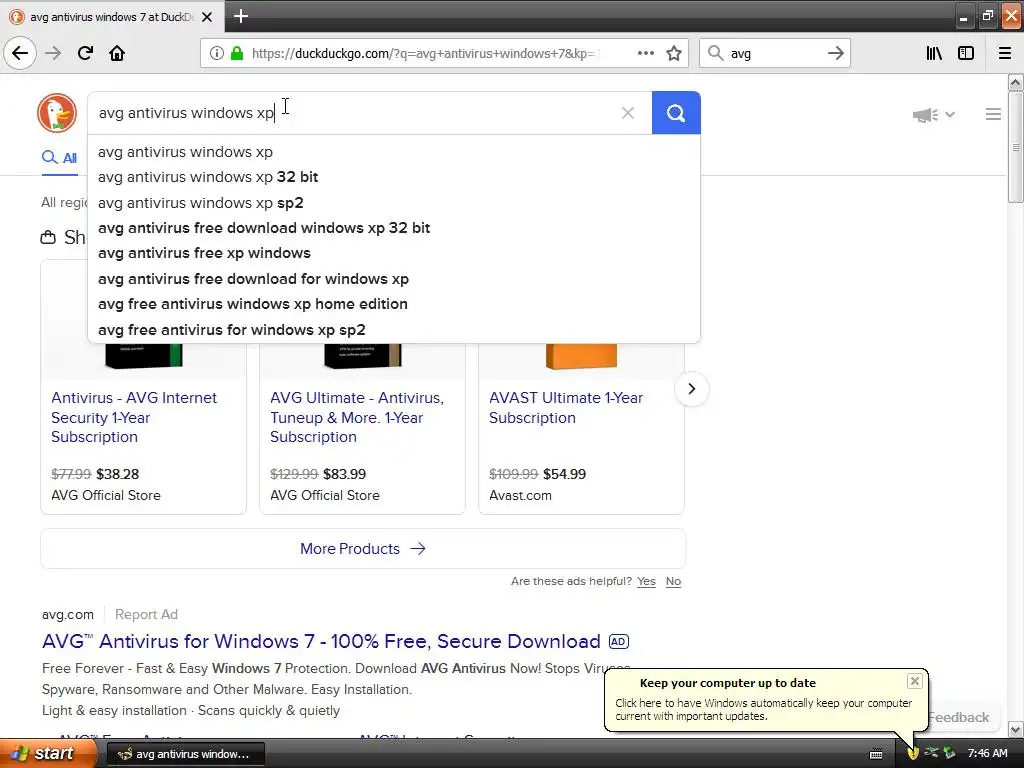Open the Library bookshelf icon
Viewport: 1024px width, 768px height.
[934, 54]
